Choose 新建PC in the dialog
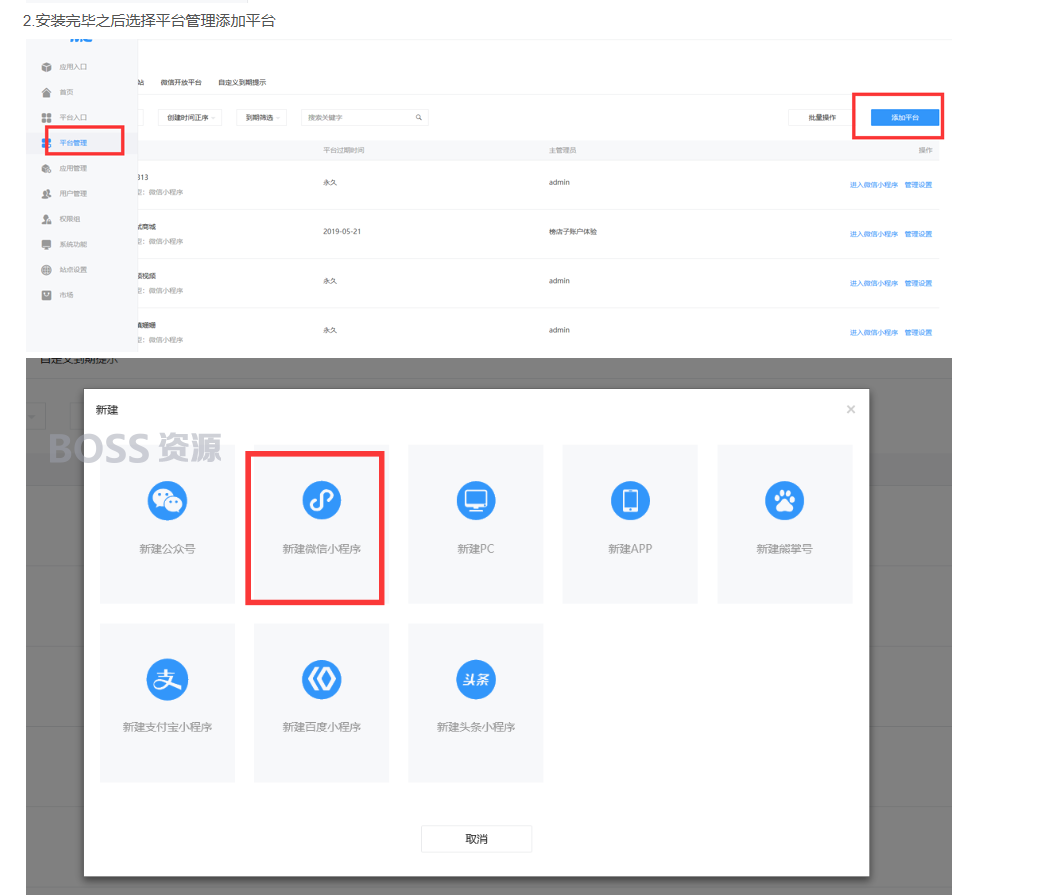Image resolution: width=1052 pixels, height=895 pixels. pos(476,524)
